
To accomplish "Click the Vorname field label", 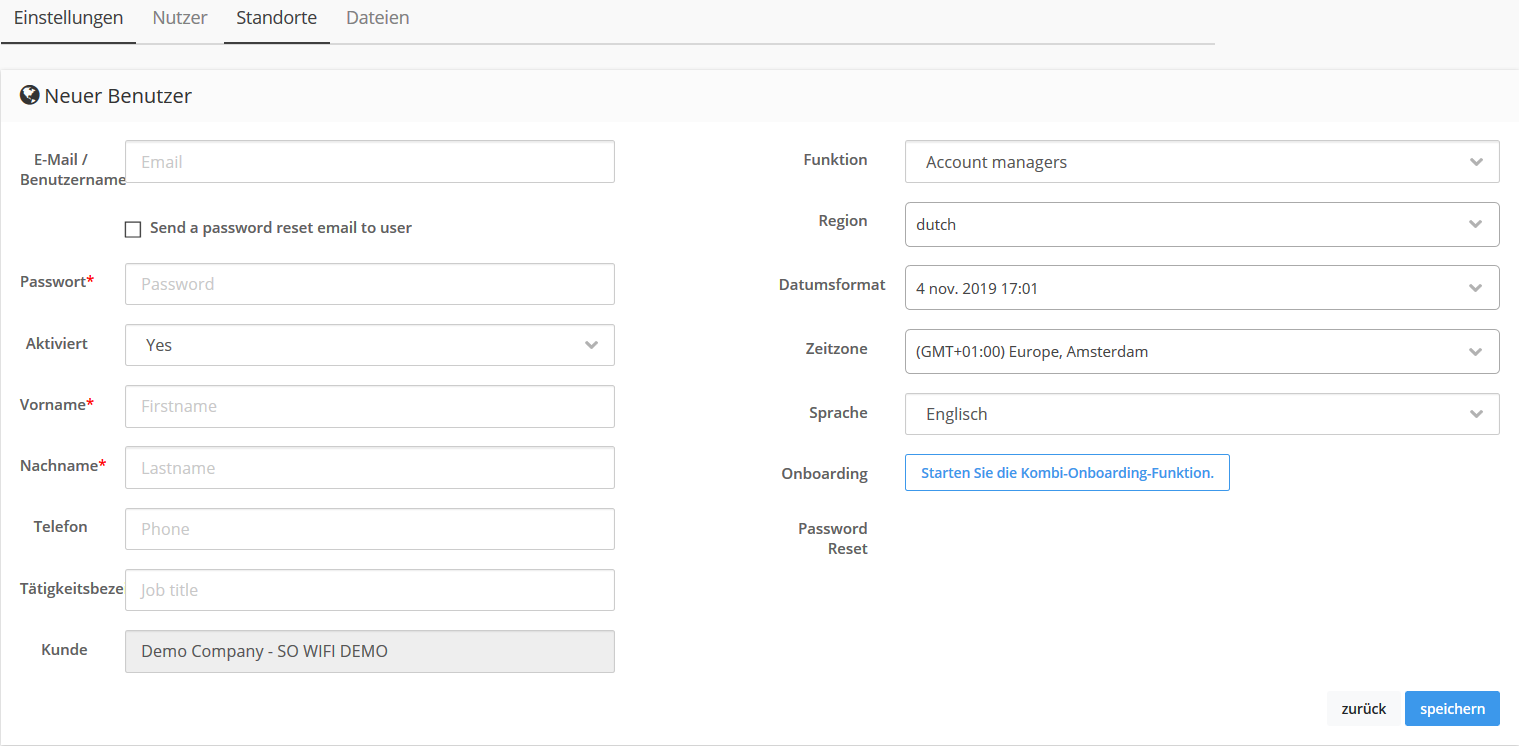I will tap(57, 404).
